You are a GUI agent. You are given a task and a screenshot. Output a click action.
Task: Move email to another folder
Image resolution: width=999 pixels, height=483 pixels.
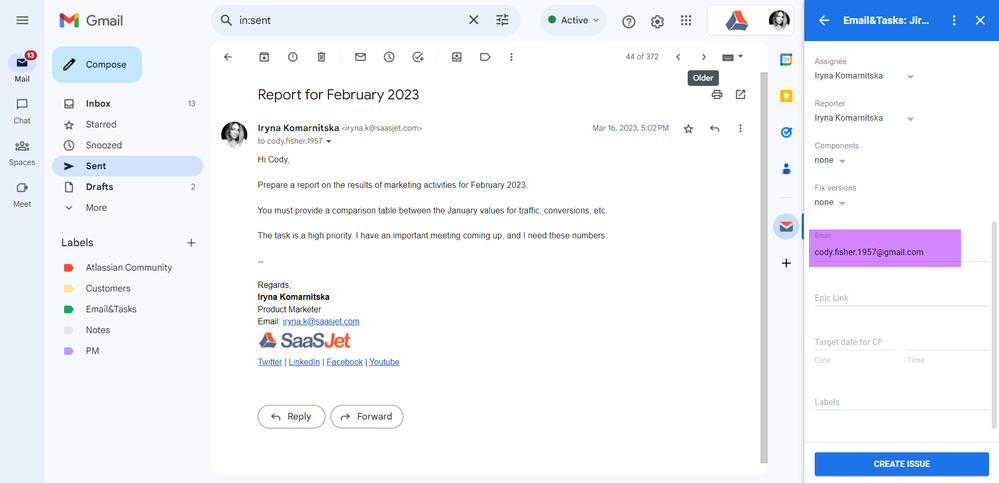point(456,57)
